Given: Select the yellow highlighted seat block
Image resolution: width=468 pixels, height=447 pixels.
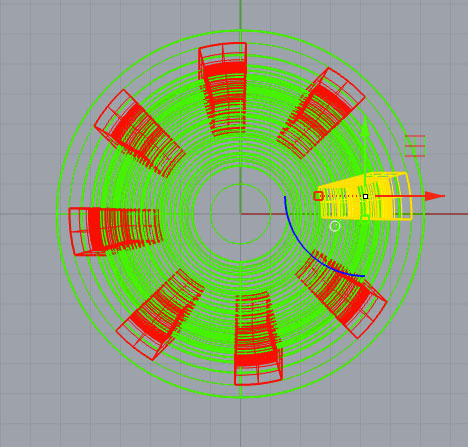Looking at the screenshot, I should [365, 197].
